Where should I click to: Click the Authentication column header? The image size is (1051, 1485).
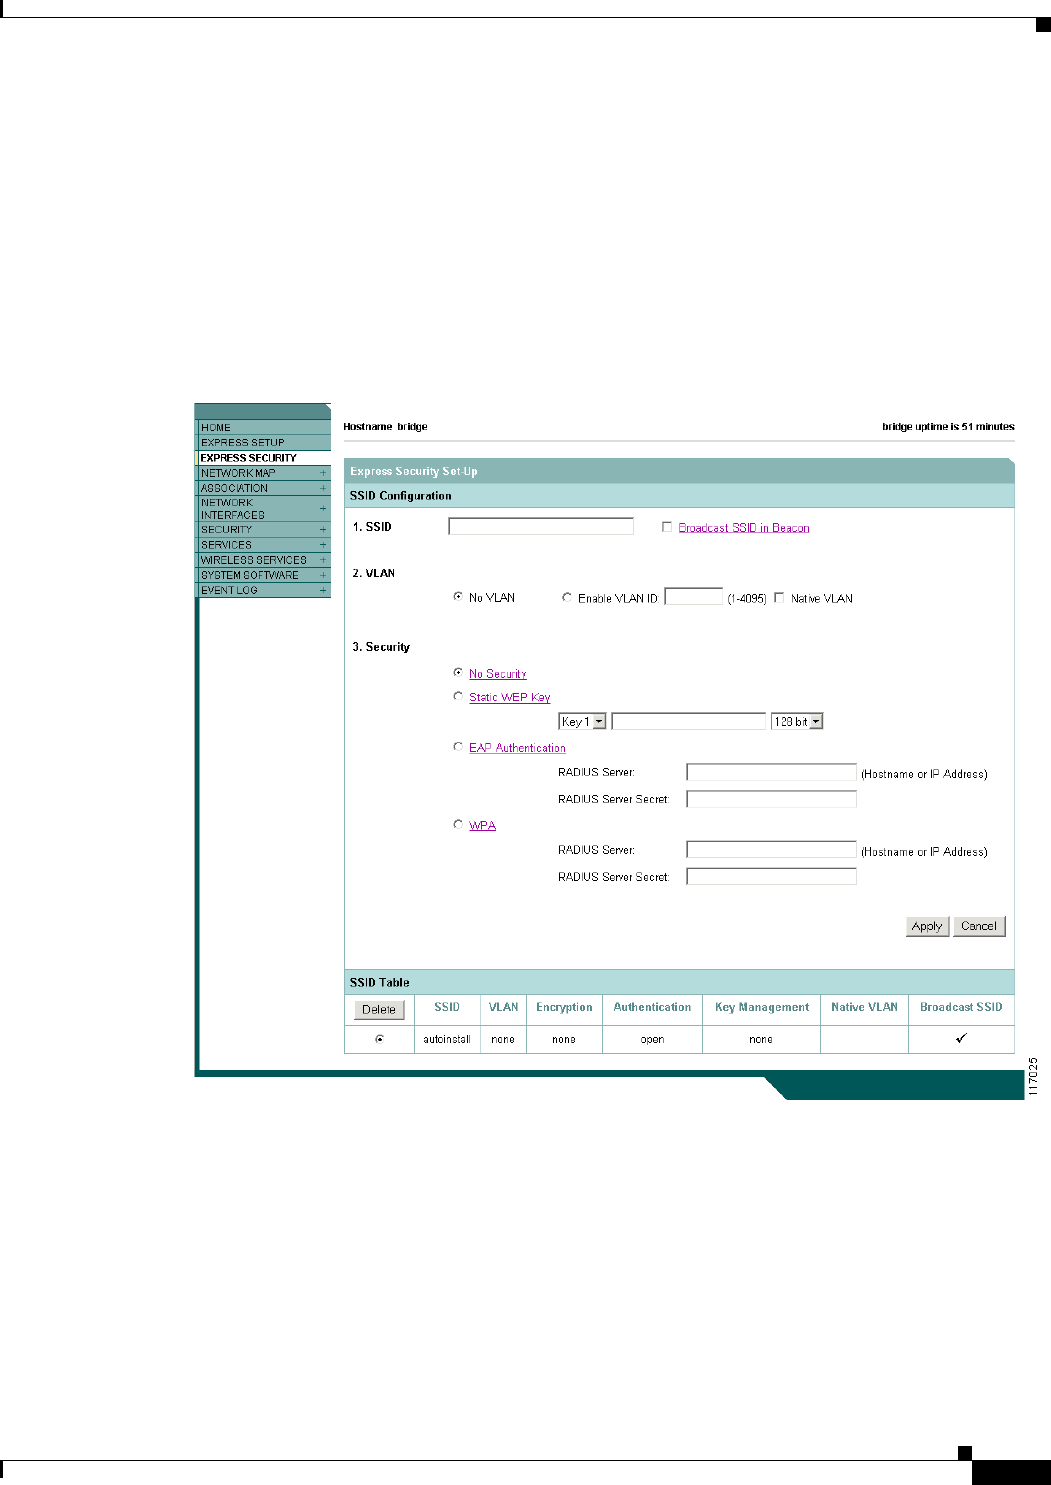pos(652,1008)
